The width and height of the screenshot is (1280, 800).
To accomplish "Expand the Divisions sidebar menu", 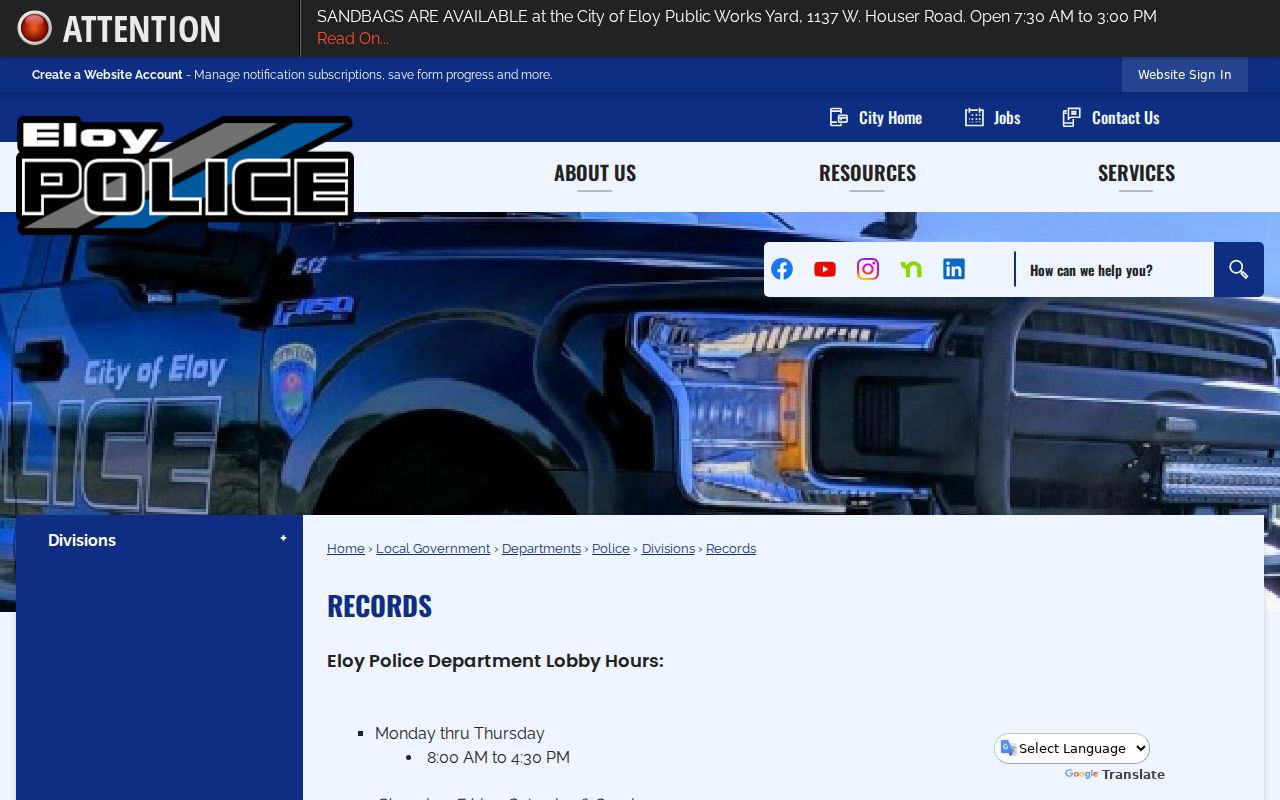I will pos(283,538).
